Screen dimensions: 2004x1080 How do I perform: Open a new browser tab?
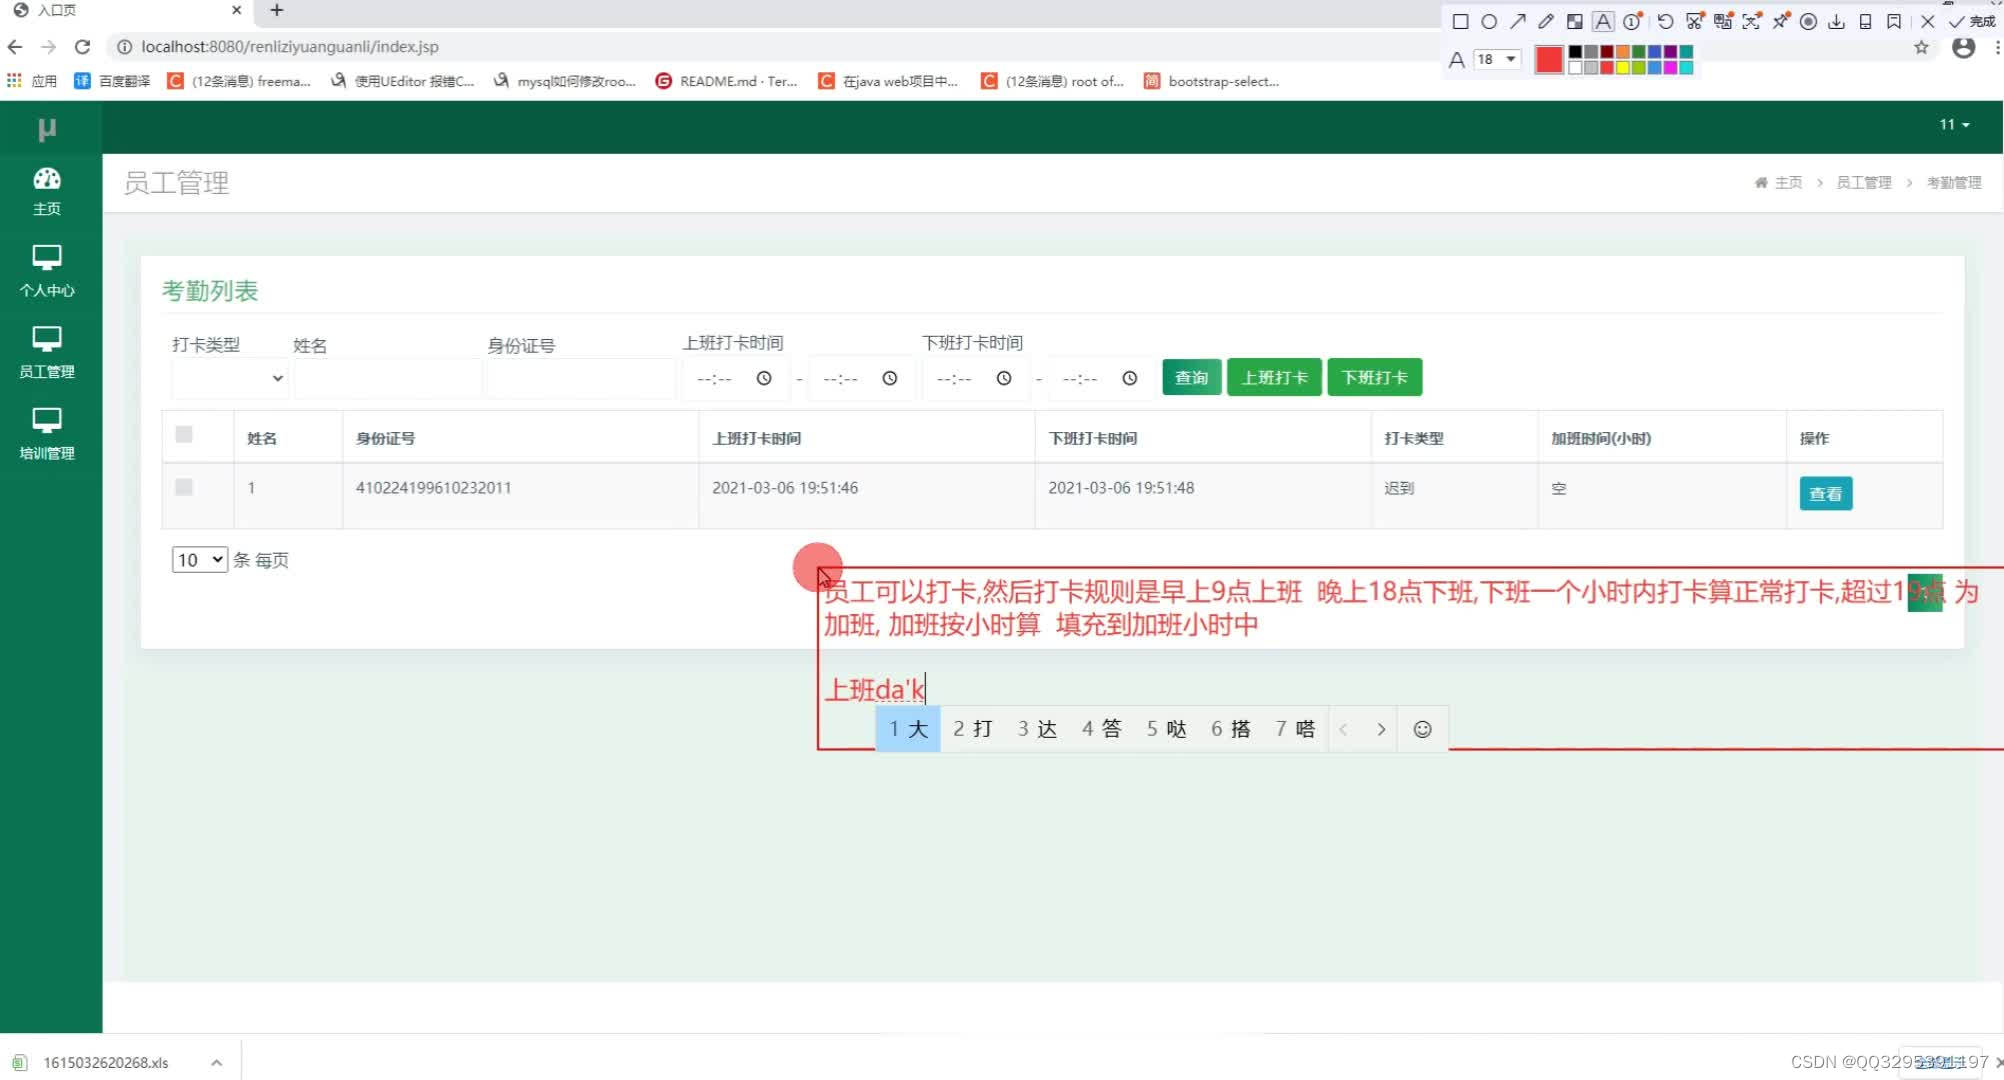[277, 10]
